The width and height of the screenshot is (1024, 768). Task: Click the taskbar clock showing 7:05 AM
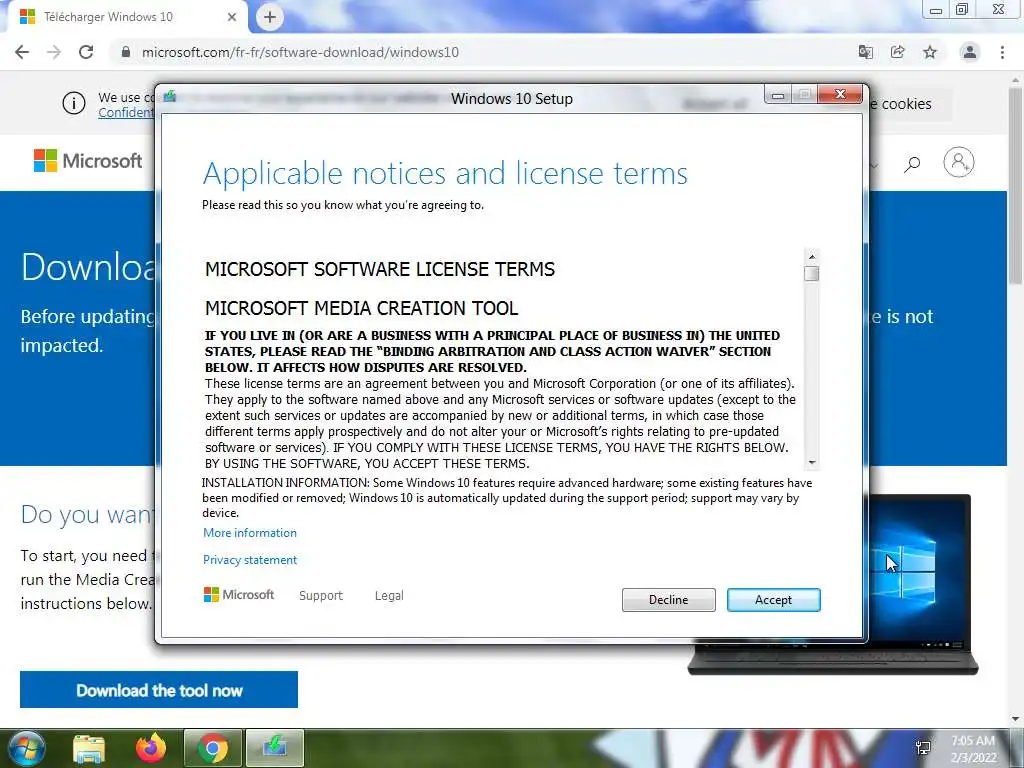pyautogui.click(x=972, y=749)
